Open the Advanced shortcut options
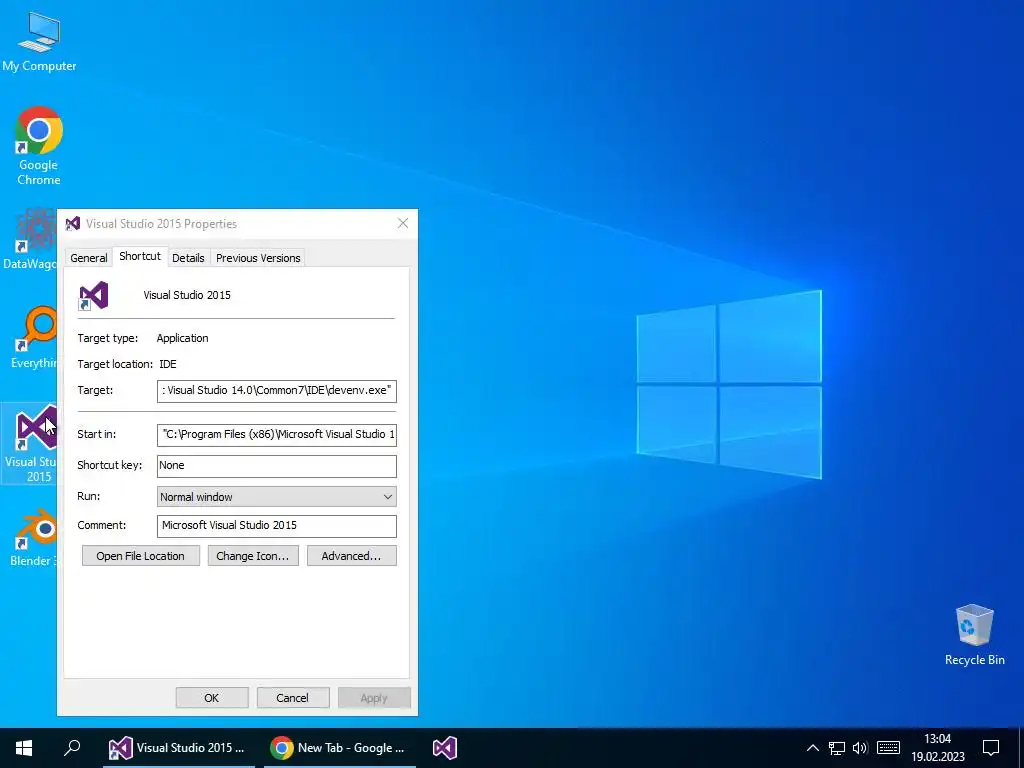 [351, 556]
